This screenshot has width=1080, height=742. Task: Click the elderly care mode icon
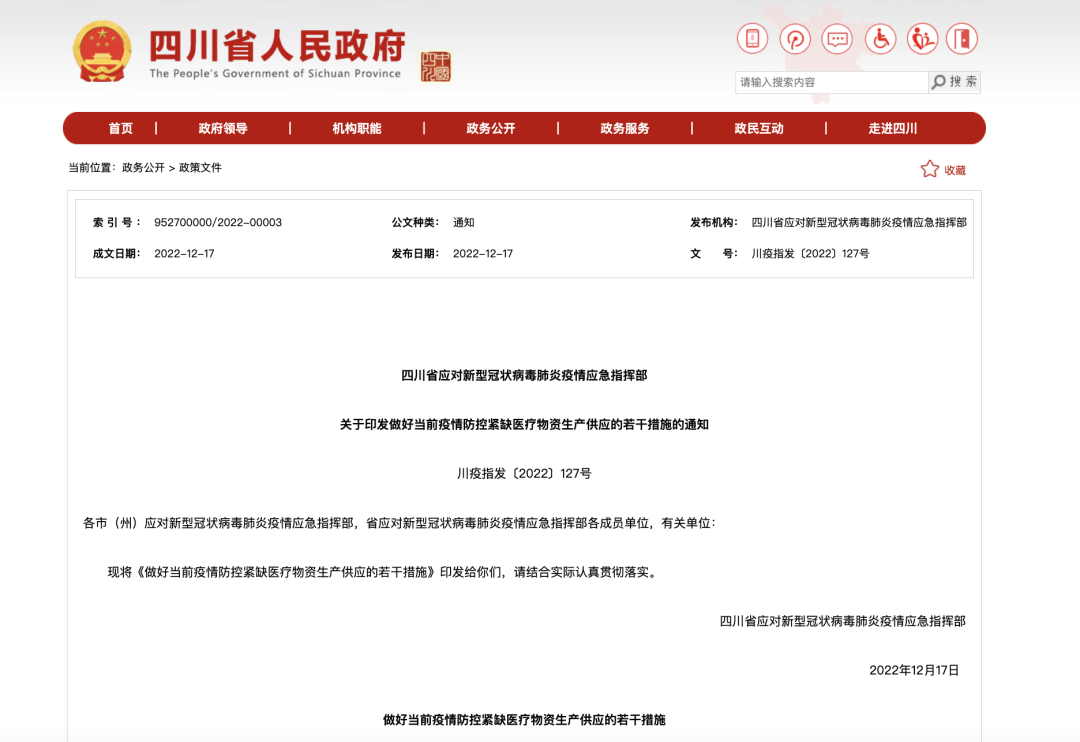[922, 39]
